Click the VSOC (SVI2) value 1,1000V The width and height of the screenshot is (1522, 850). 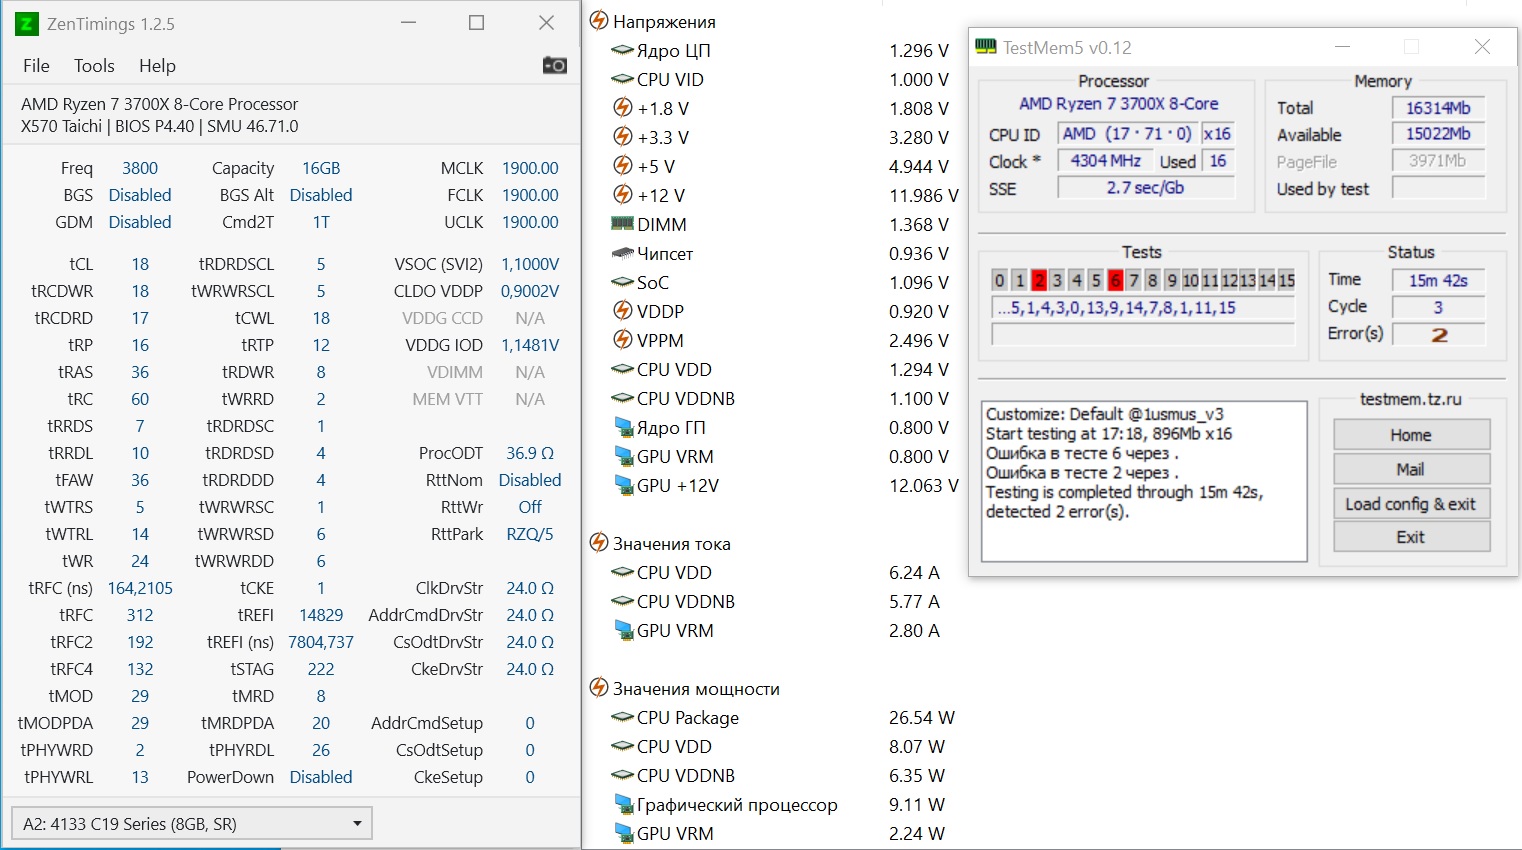(530, 264)
